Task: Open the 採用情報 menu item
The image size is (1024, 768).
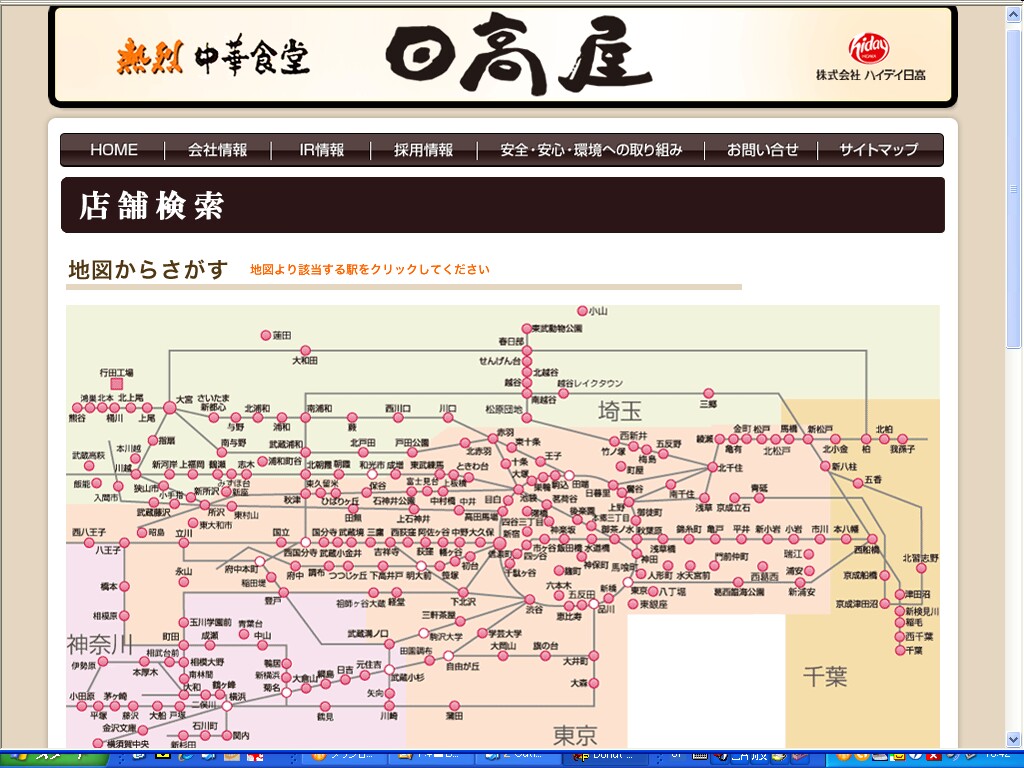Action: [423, 150]
